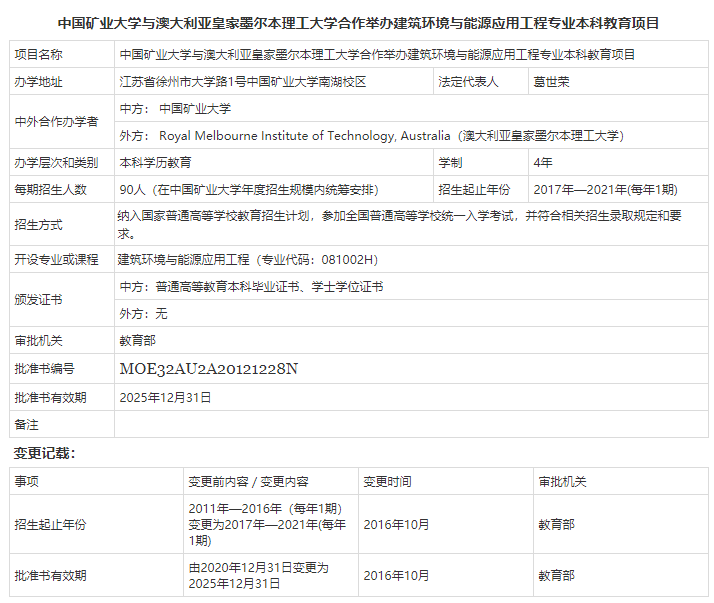Image resolution: width=714 pixels, height=603 pixels.
Task: Click the 变更时间 column header
Action: tap(446, 481)
